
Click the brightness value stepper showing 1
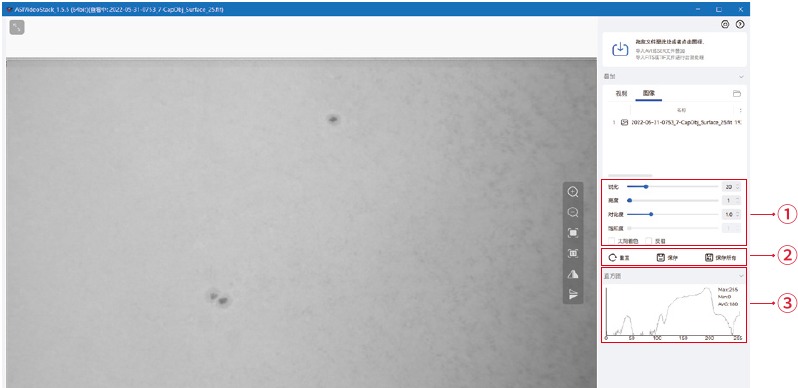pyautogui.click(x=731, y=201)
